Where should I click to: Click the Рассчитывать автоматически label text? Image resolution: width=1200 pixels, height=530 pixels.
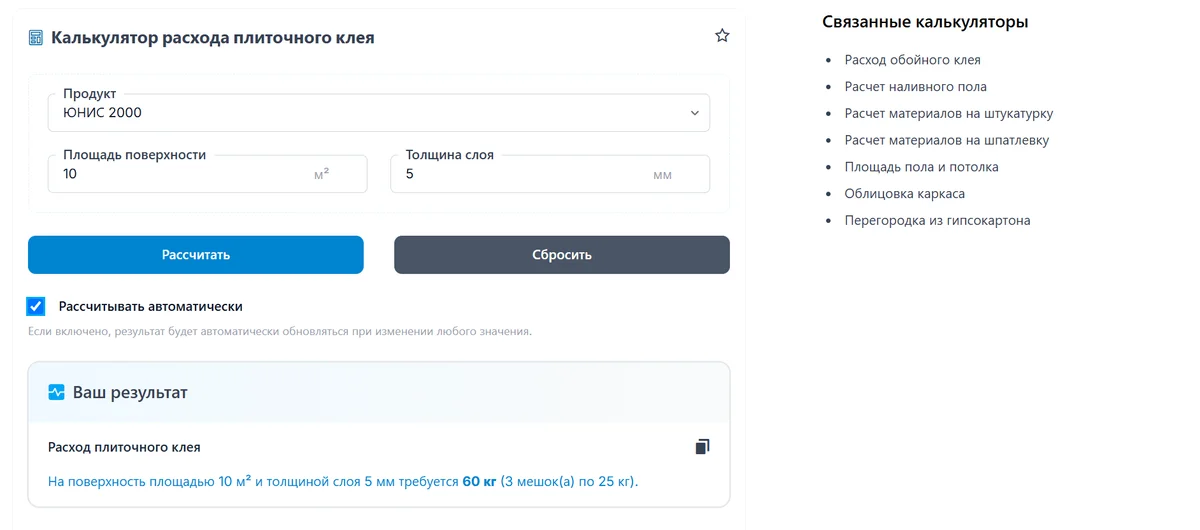point(150,306)
